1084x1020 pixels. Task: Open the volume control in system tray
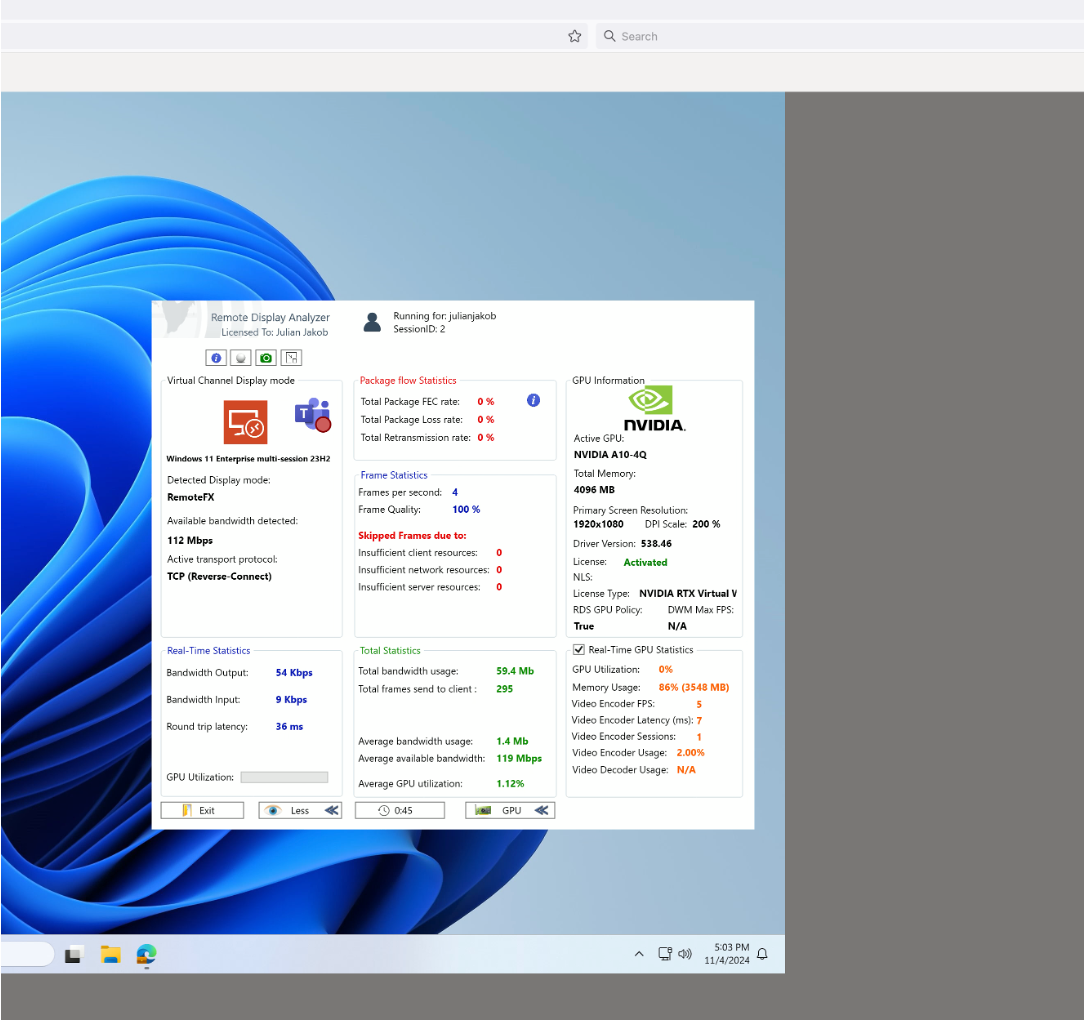click(x=684, y=954)
